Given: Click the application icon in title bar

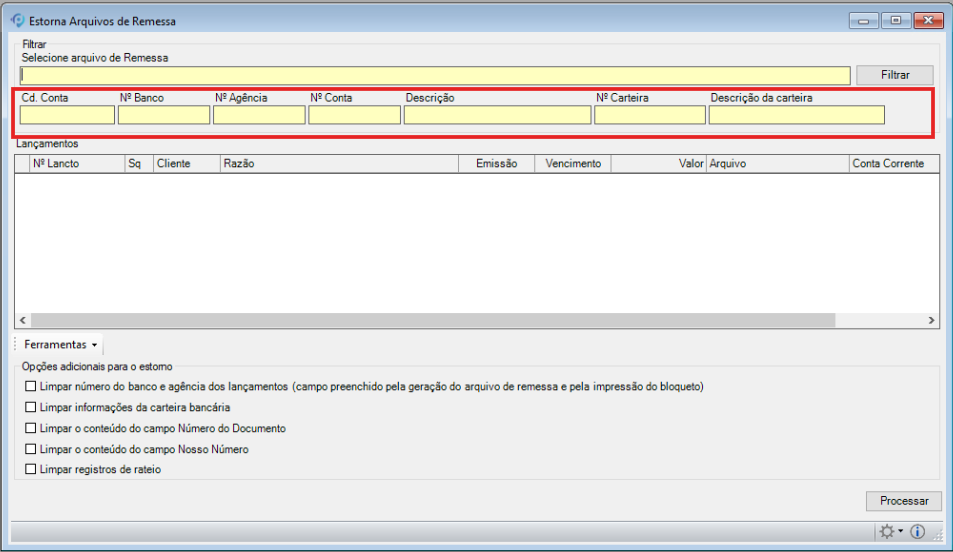Looking at the screenshot, I should click(17, 20).
